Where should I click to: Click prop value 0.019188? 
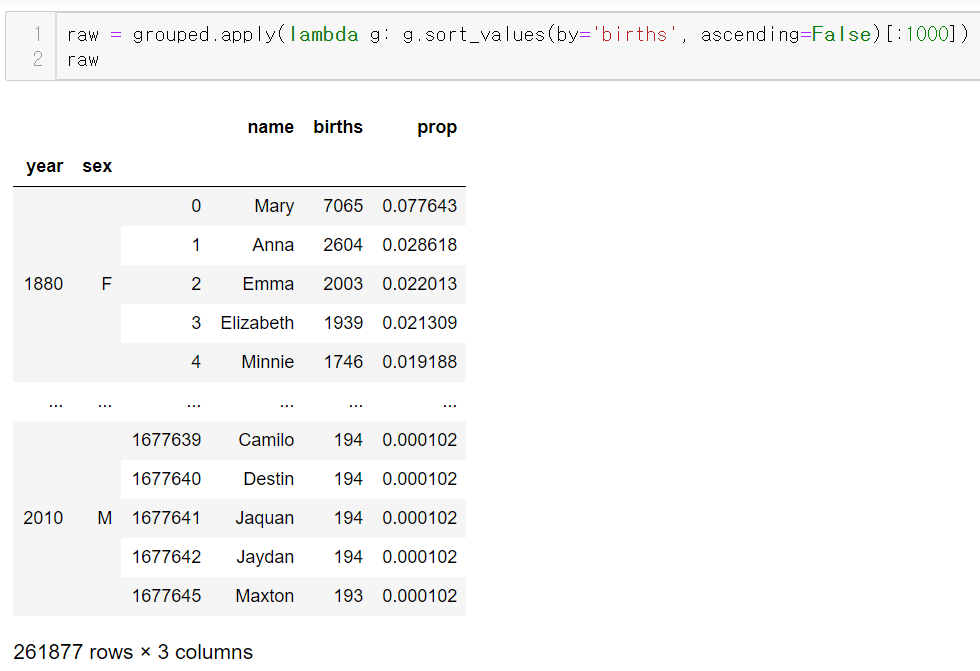click(419, 362)
